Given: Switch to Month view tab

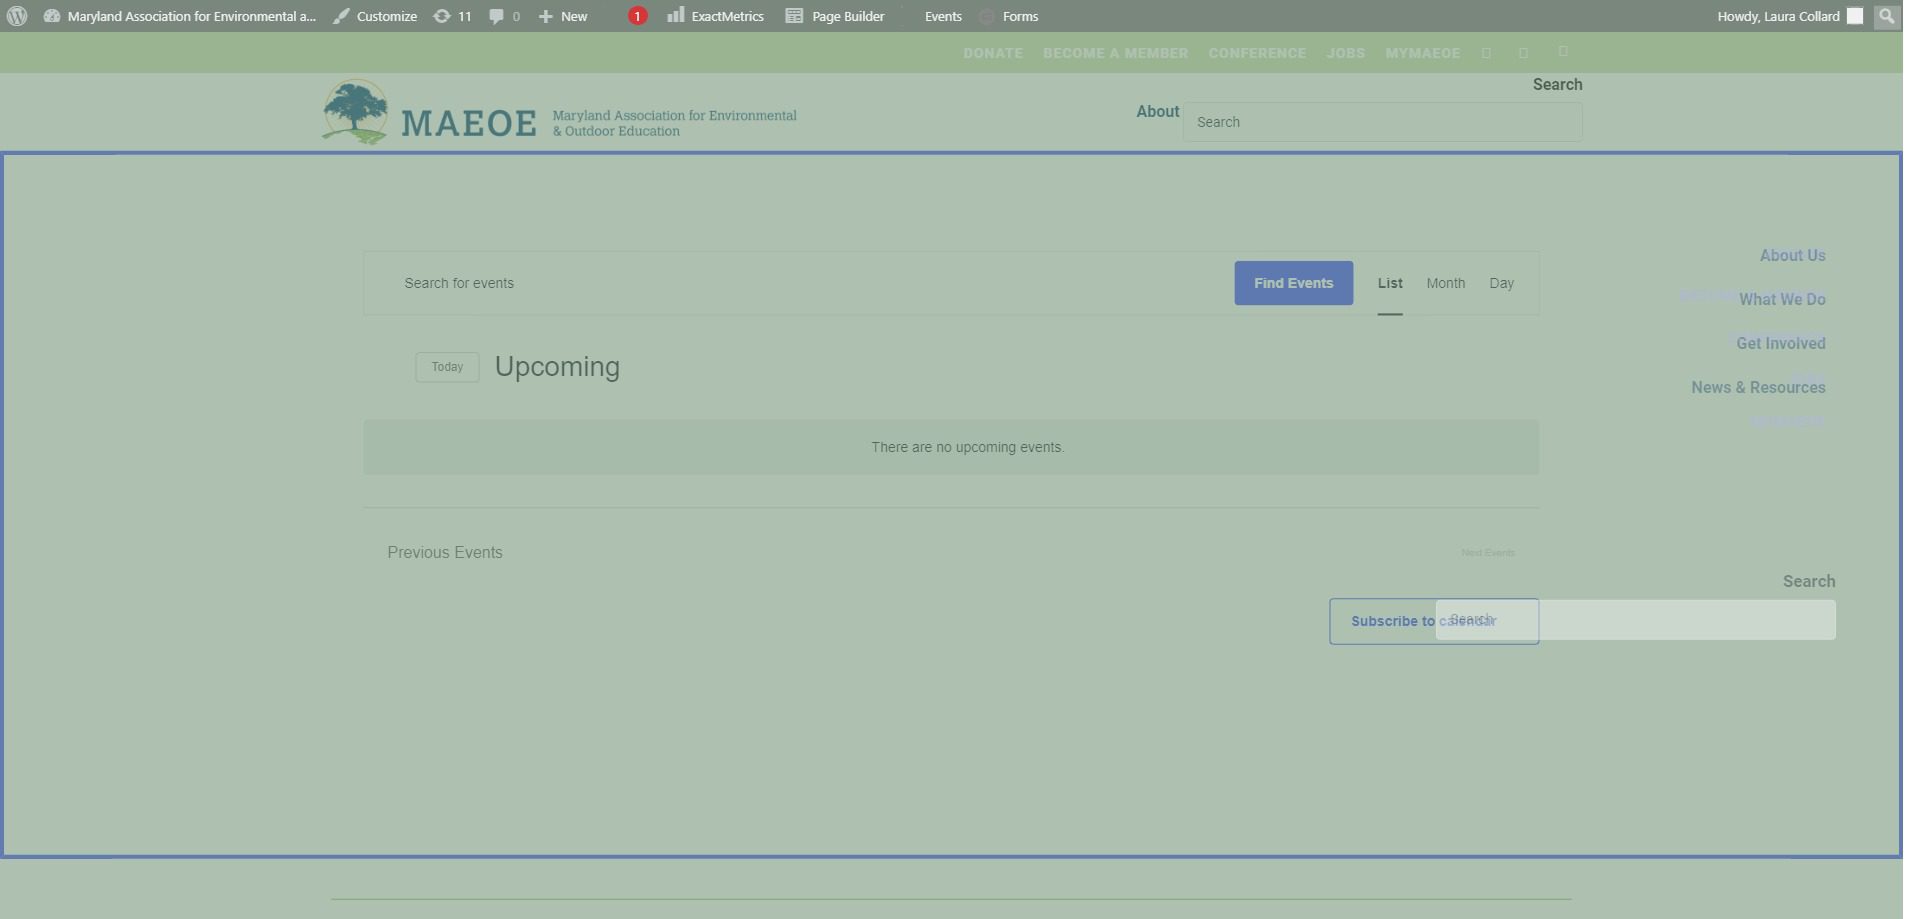Looking at the screenshot, I should point(1445,283).
